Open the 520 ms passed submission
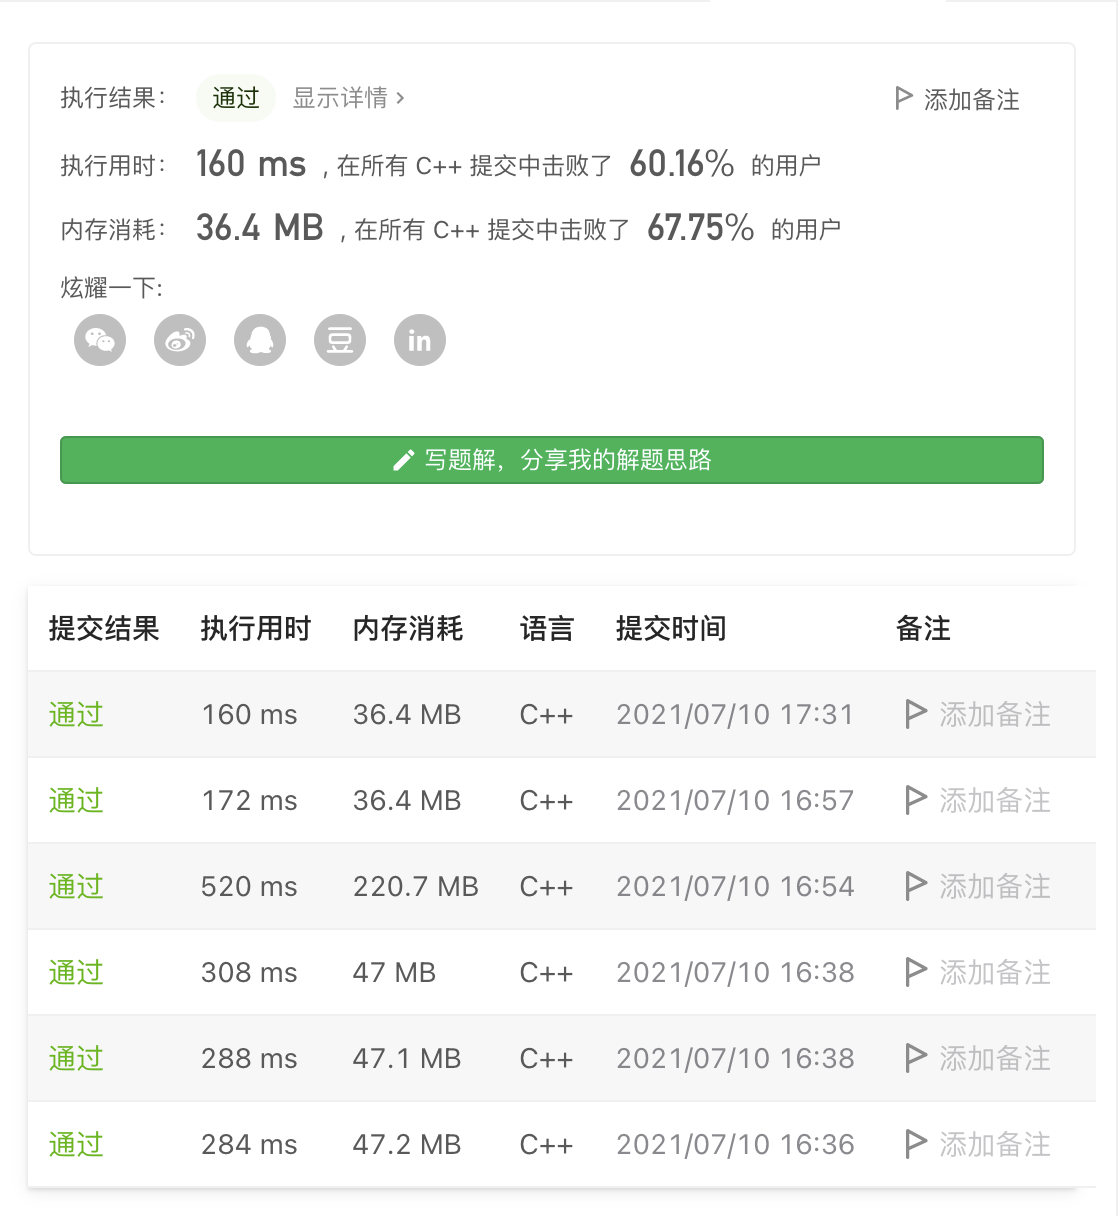The image size is (1118, 1216). point(76,886)
